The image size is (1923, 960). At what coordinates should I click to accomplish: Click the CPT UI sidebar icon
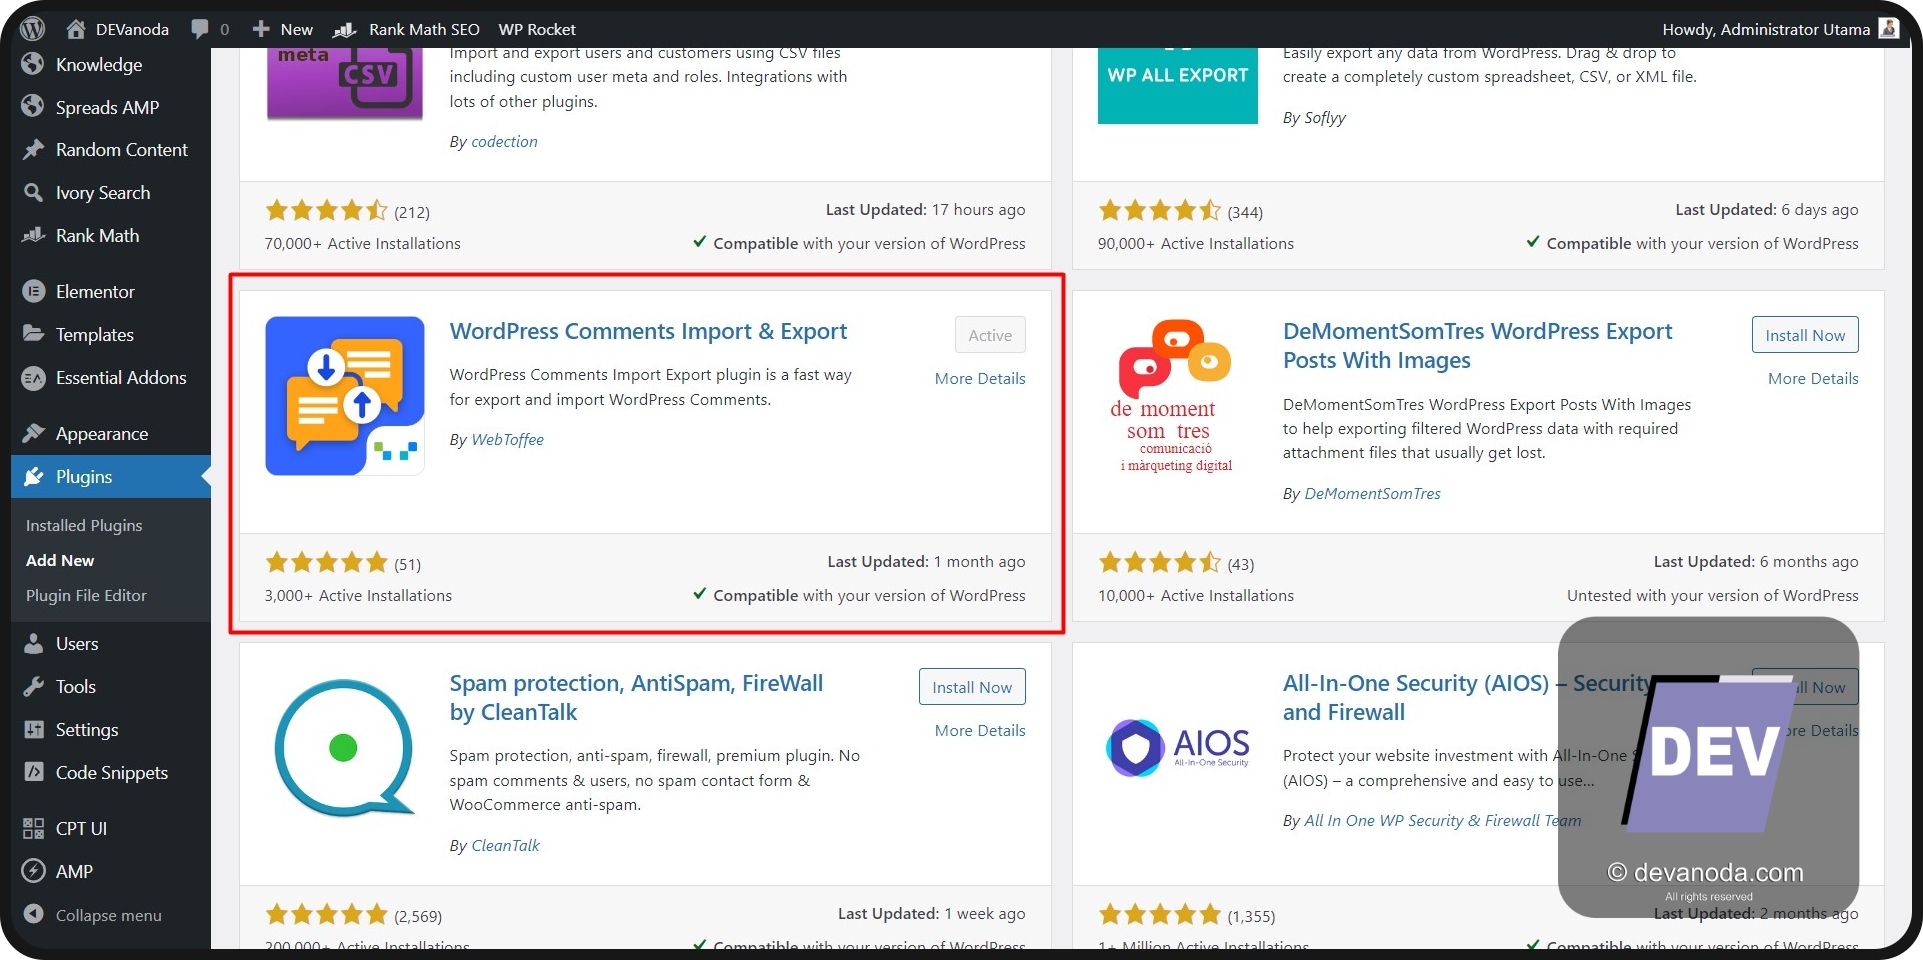[33, 828]
